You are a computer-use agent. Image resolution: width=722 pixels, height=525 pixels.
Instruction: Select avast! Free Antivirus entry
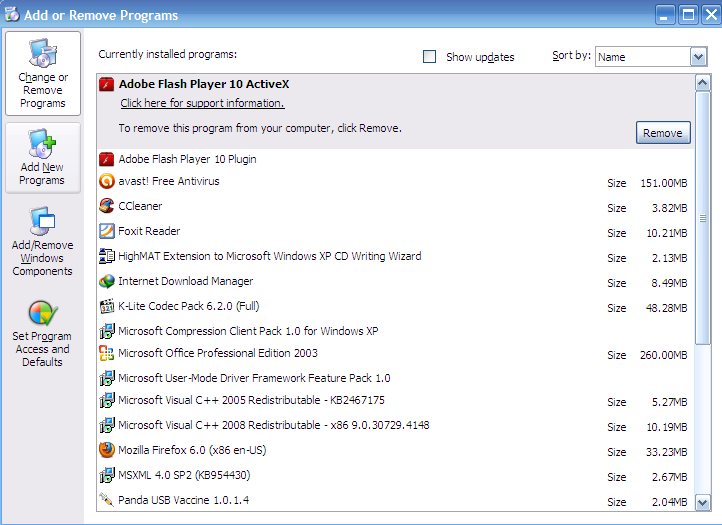[x=395, y=182]
